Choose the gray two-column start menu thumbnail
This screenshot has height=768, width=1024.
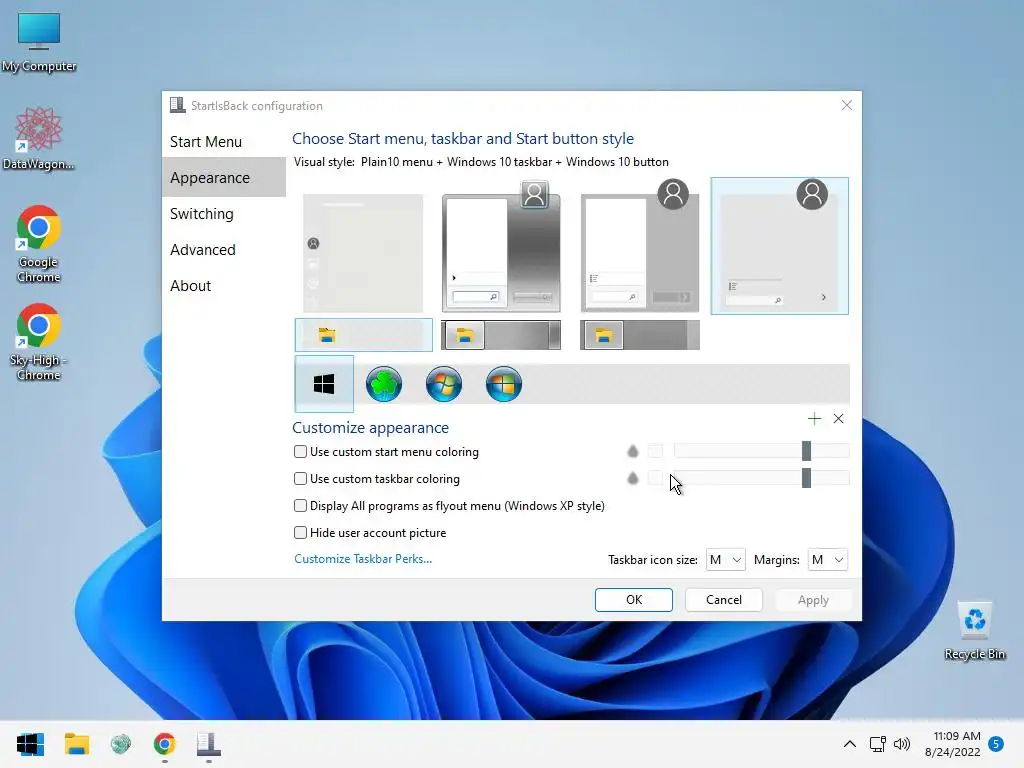click(640, 246)
